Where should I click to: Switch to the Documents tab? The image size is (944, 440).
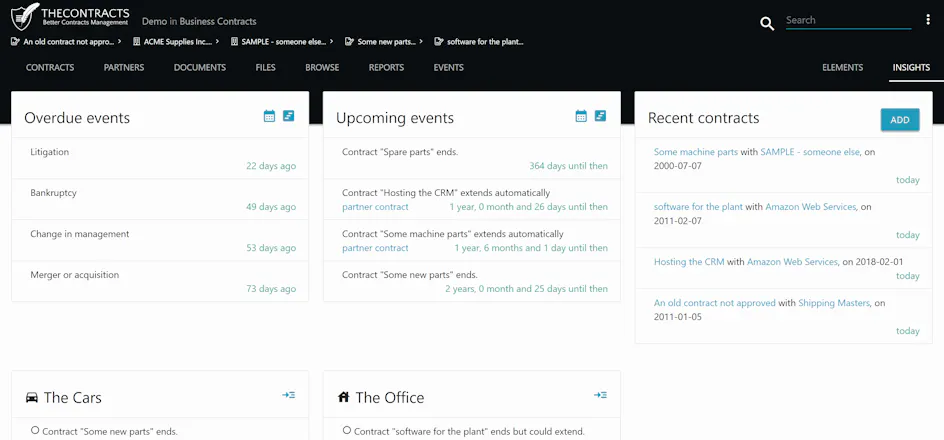pos(200,67)
